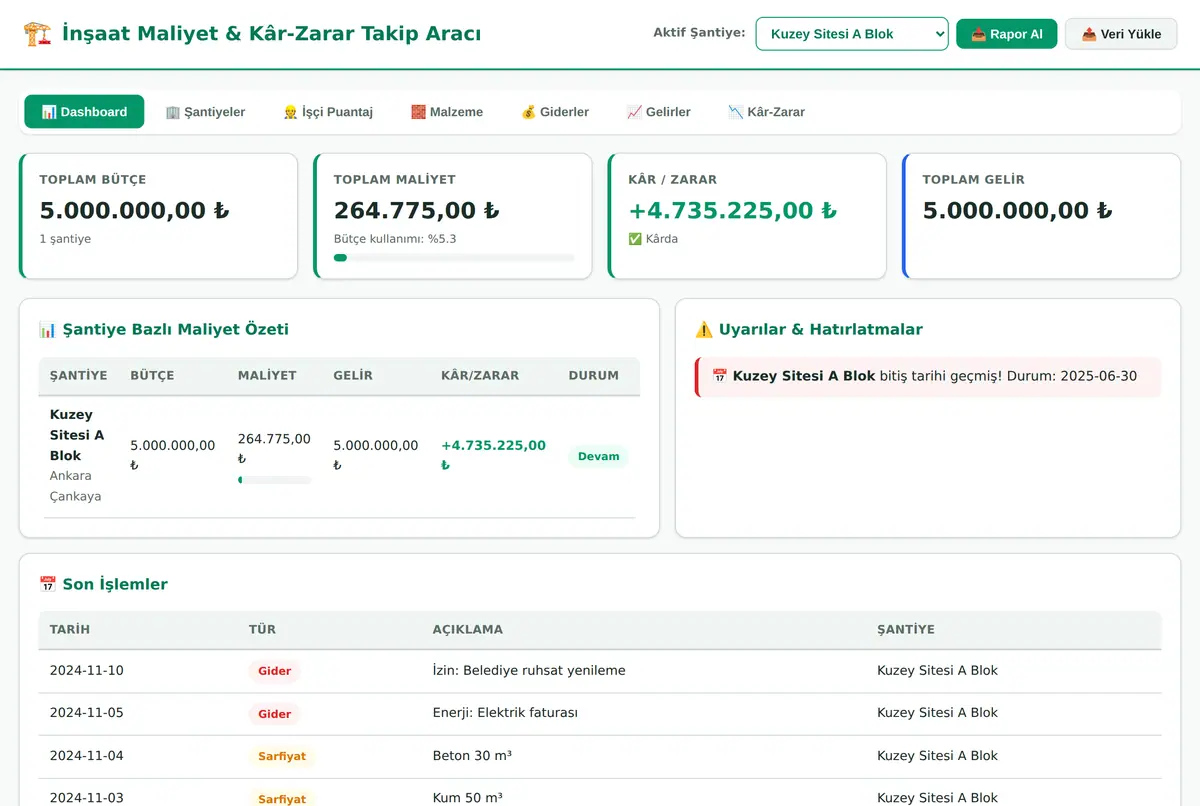Click the Sarfiyat badge for 2024-11-04
This screenshot has height=806, width=1200.
(282, 757)
